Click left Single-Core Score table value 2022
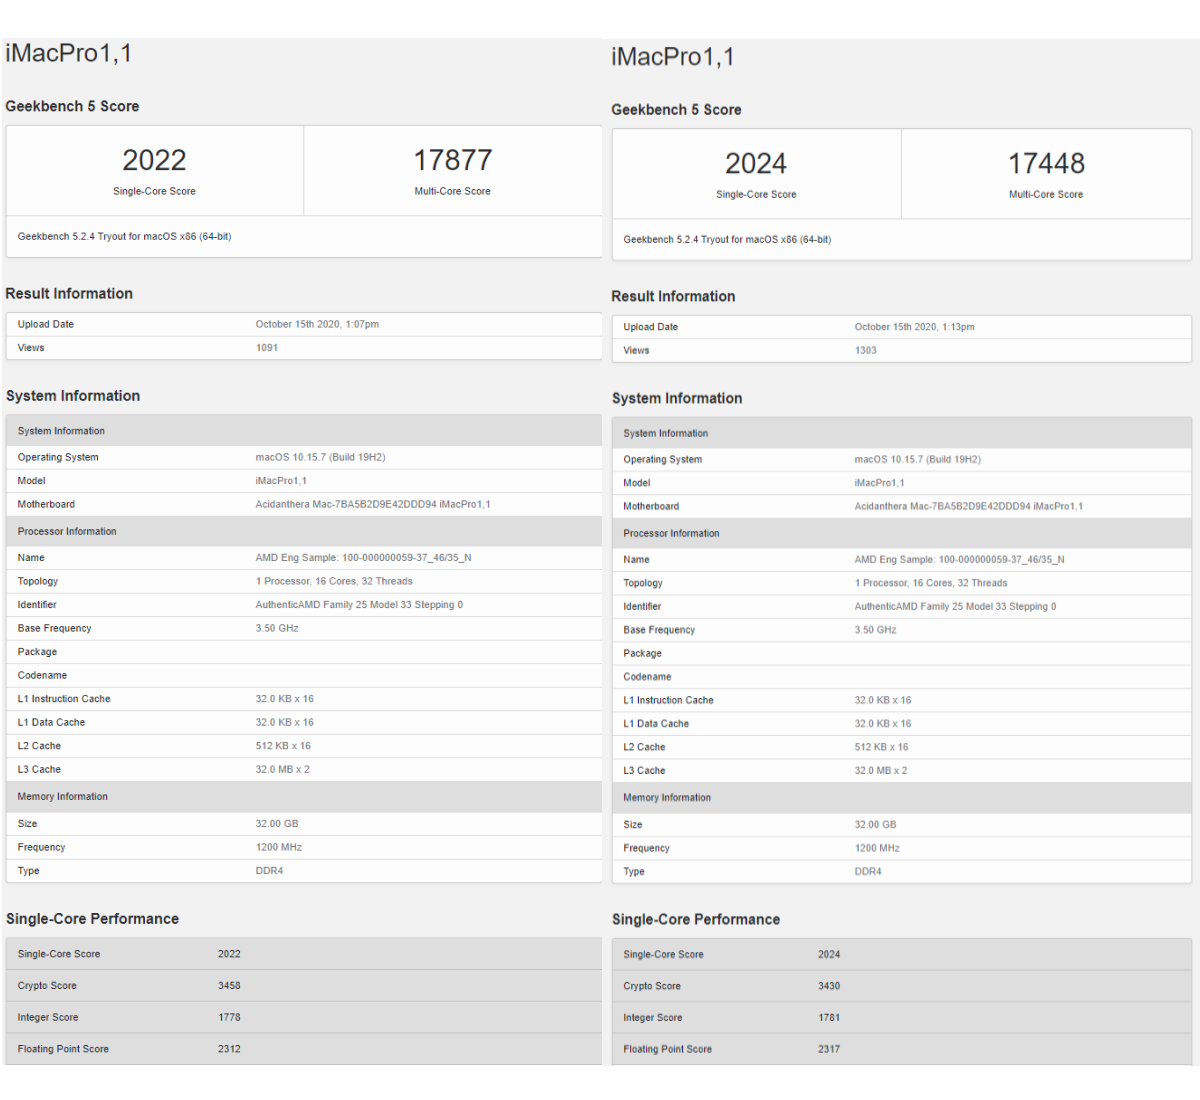The height and width of the screenshot is (1100, 1200). pyautogui.click(x=229, y=954)
